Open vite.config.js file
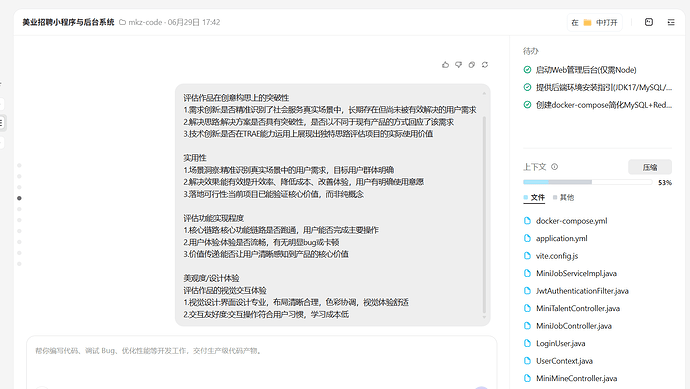The width and height of the screenshot is (690, 389). coord(557,256)
